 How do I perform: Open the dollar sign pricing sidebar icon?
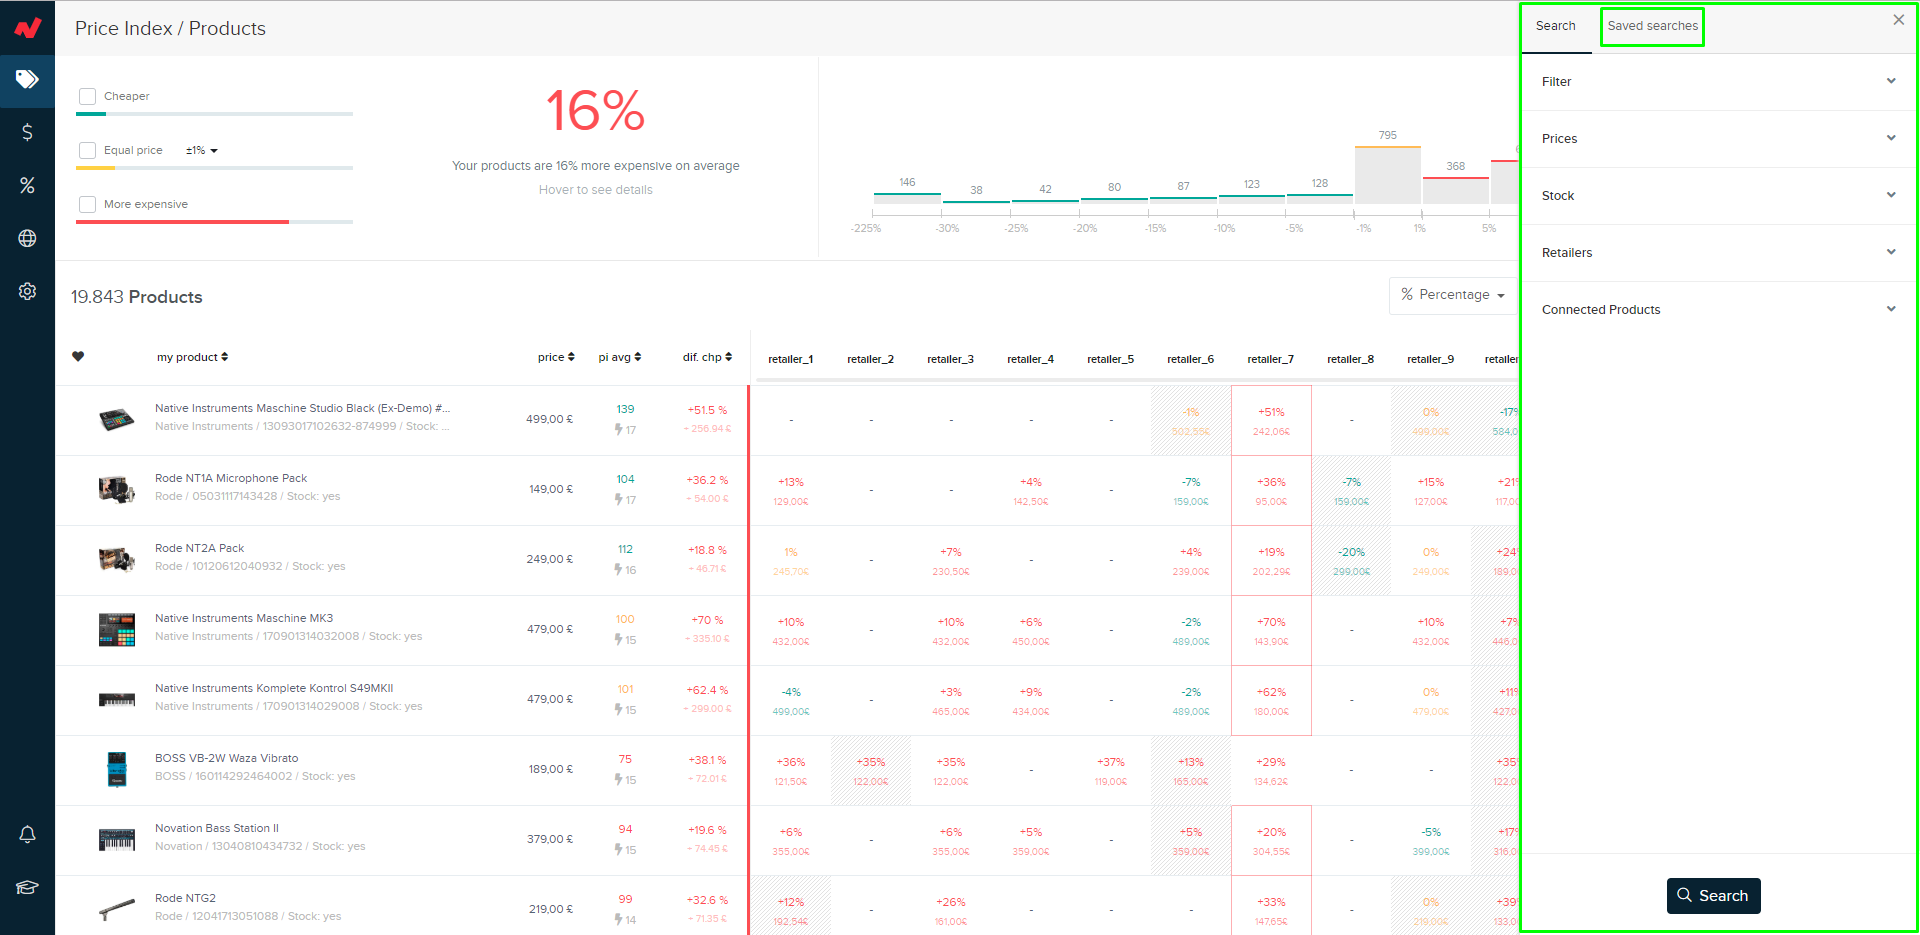(x=27, y=132)
